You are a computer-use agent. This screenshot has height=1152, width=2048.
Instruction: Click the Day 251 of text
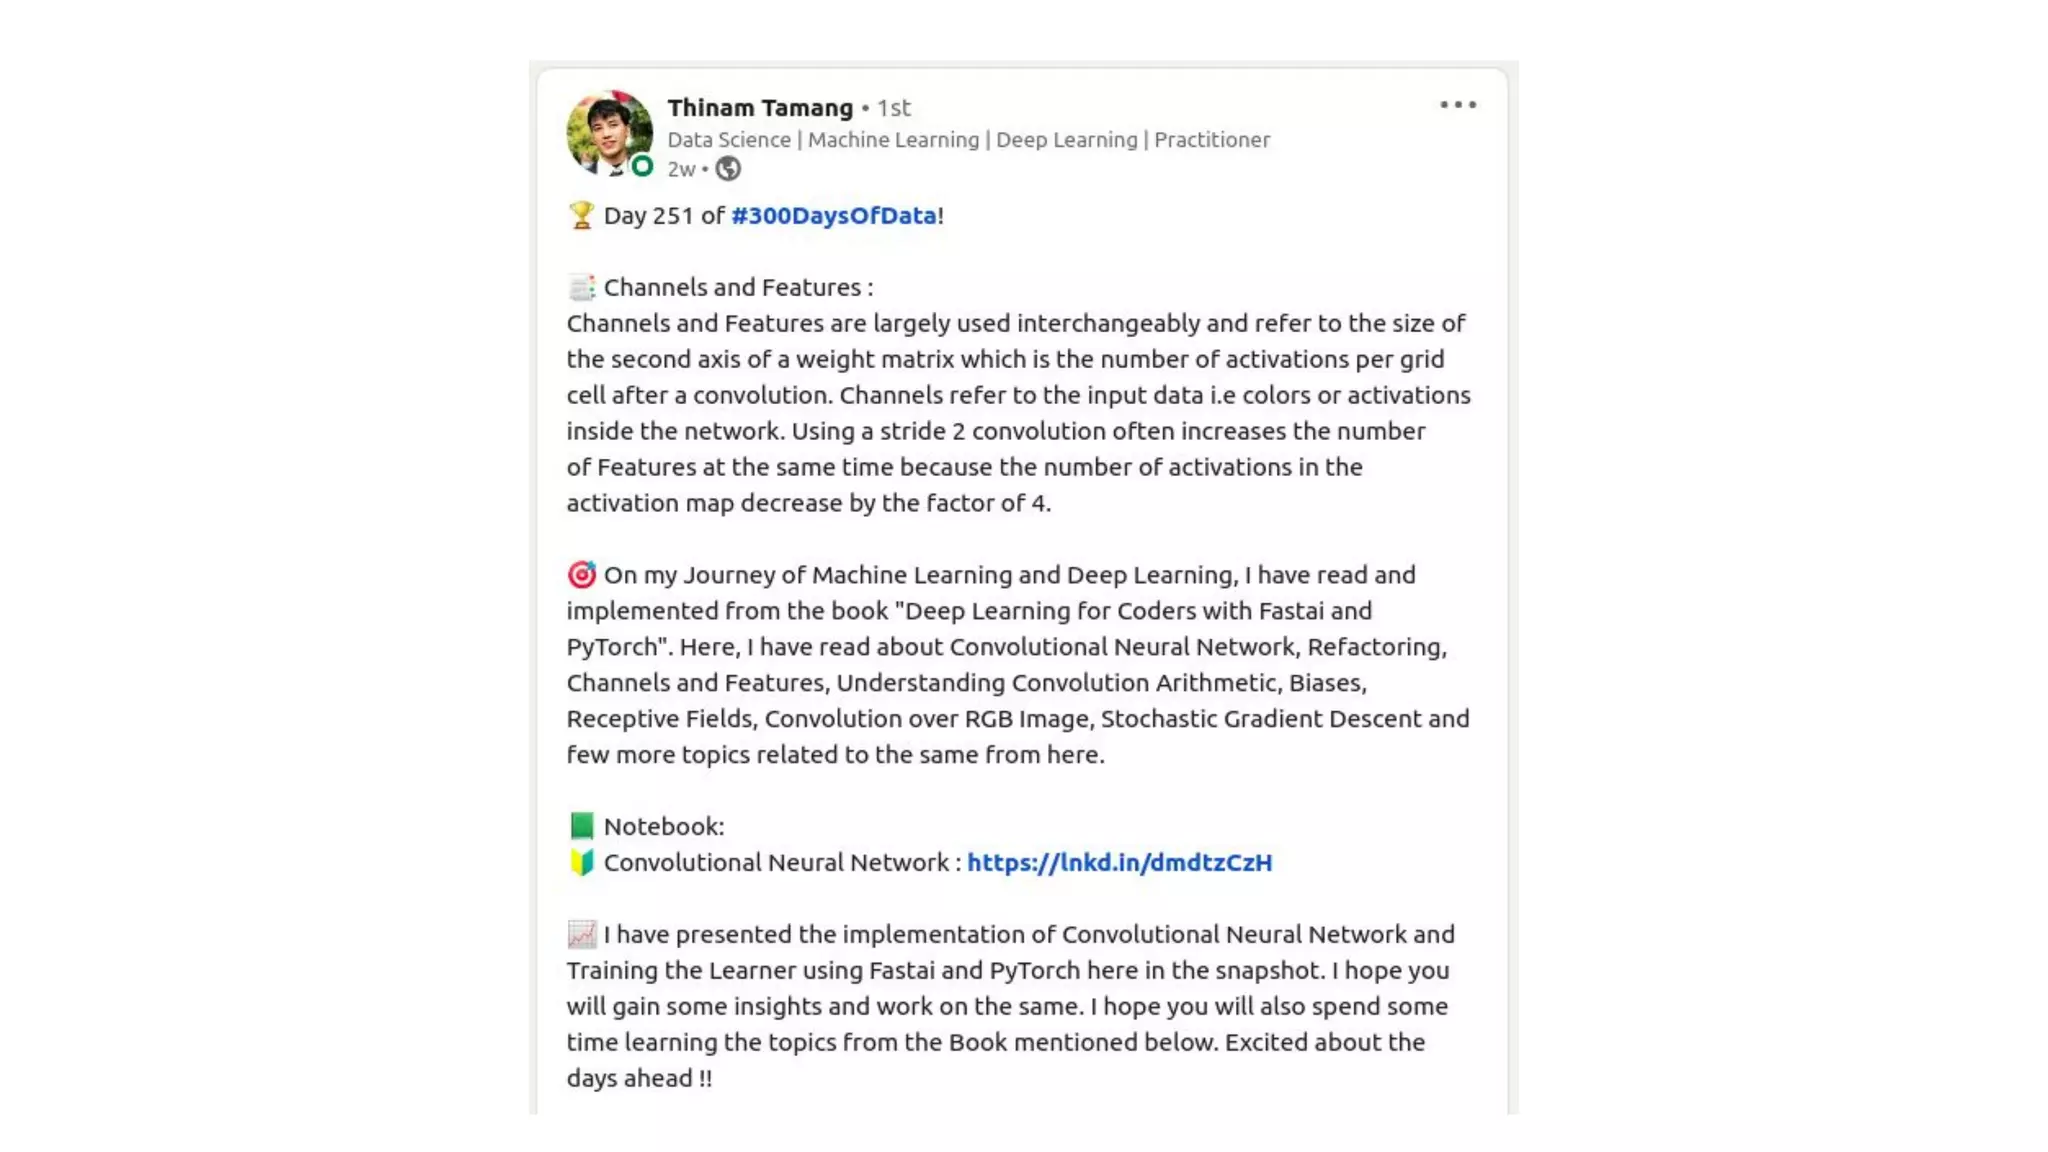(664, 216)
